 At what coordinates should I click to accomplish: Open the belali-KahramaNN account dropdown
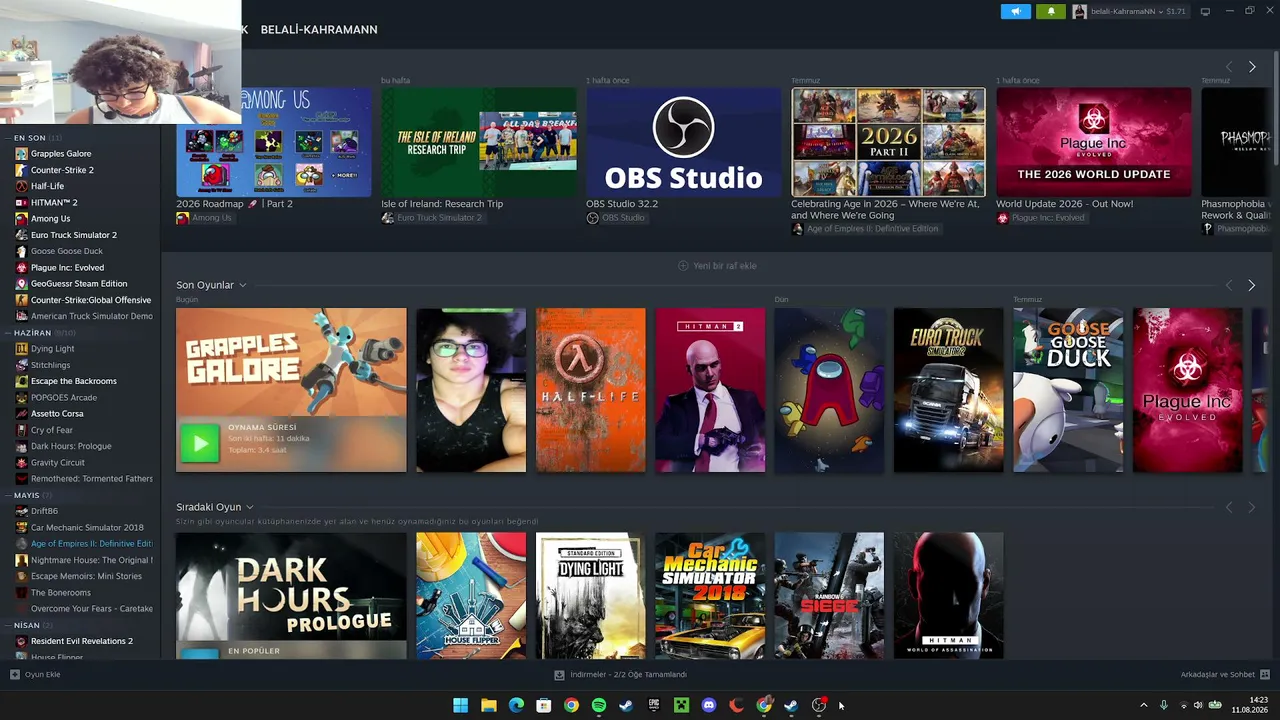(1130, 12)
